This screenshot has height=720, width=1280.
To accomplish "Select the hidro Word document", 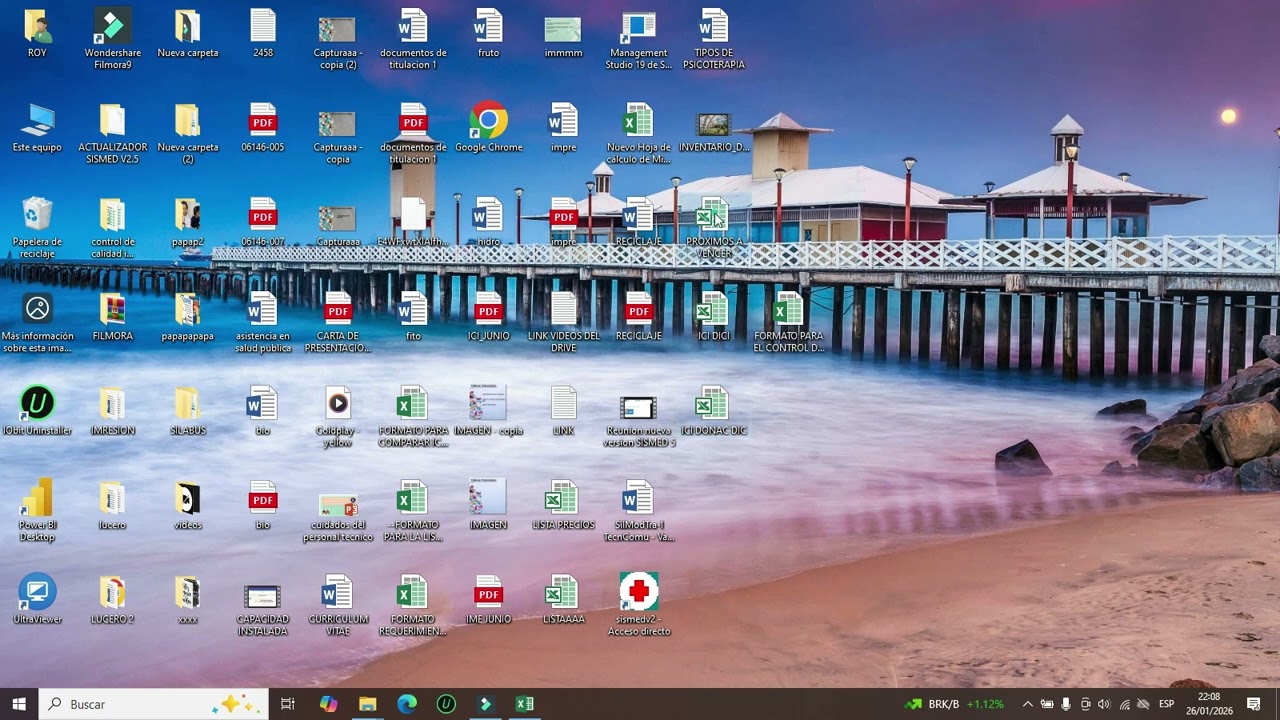I will (488, 222).
